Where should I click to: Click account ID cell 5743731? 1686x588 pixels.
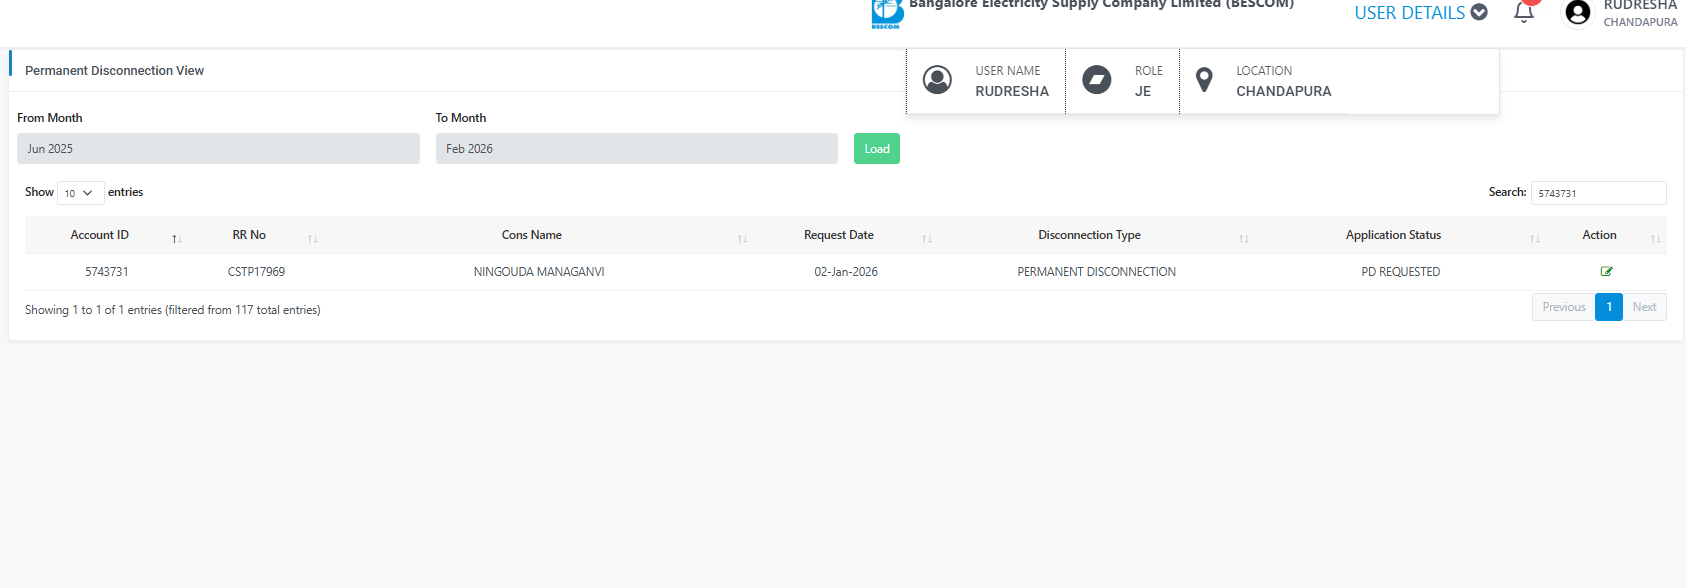pos(107,272)
